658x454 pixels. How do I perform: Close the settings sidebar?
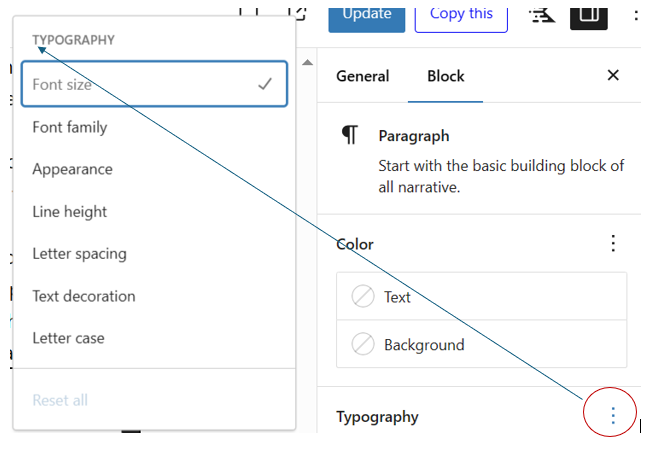click(613, 76)
